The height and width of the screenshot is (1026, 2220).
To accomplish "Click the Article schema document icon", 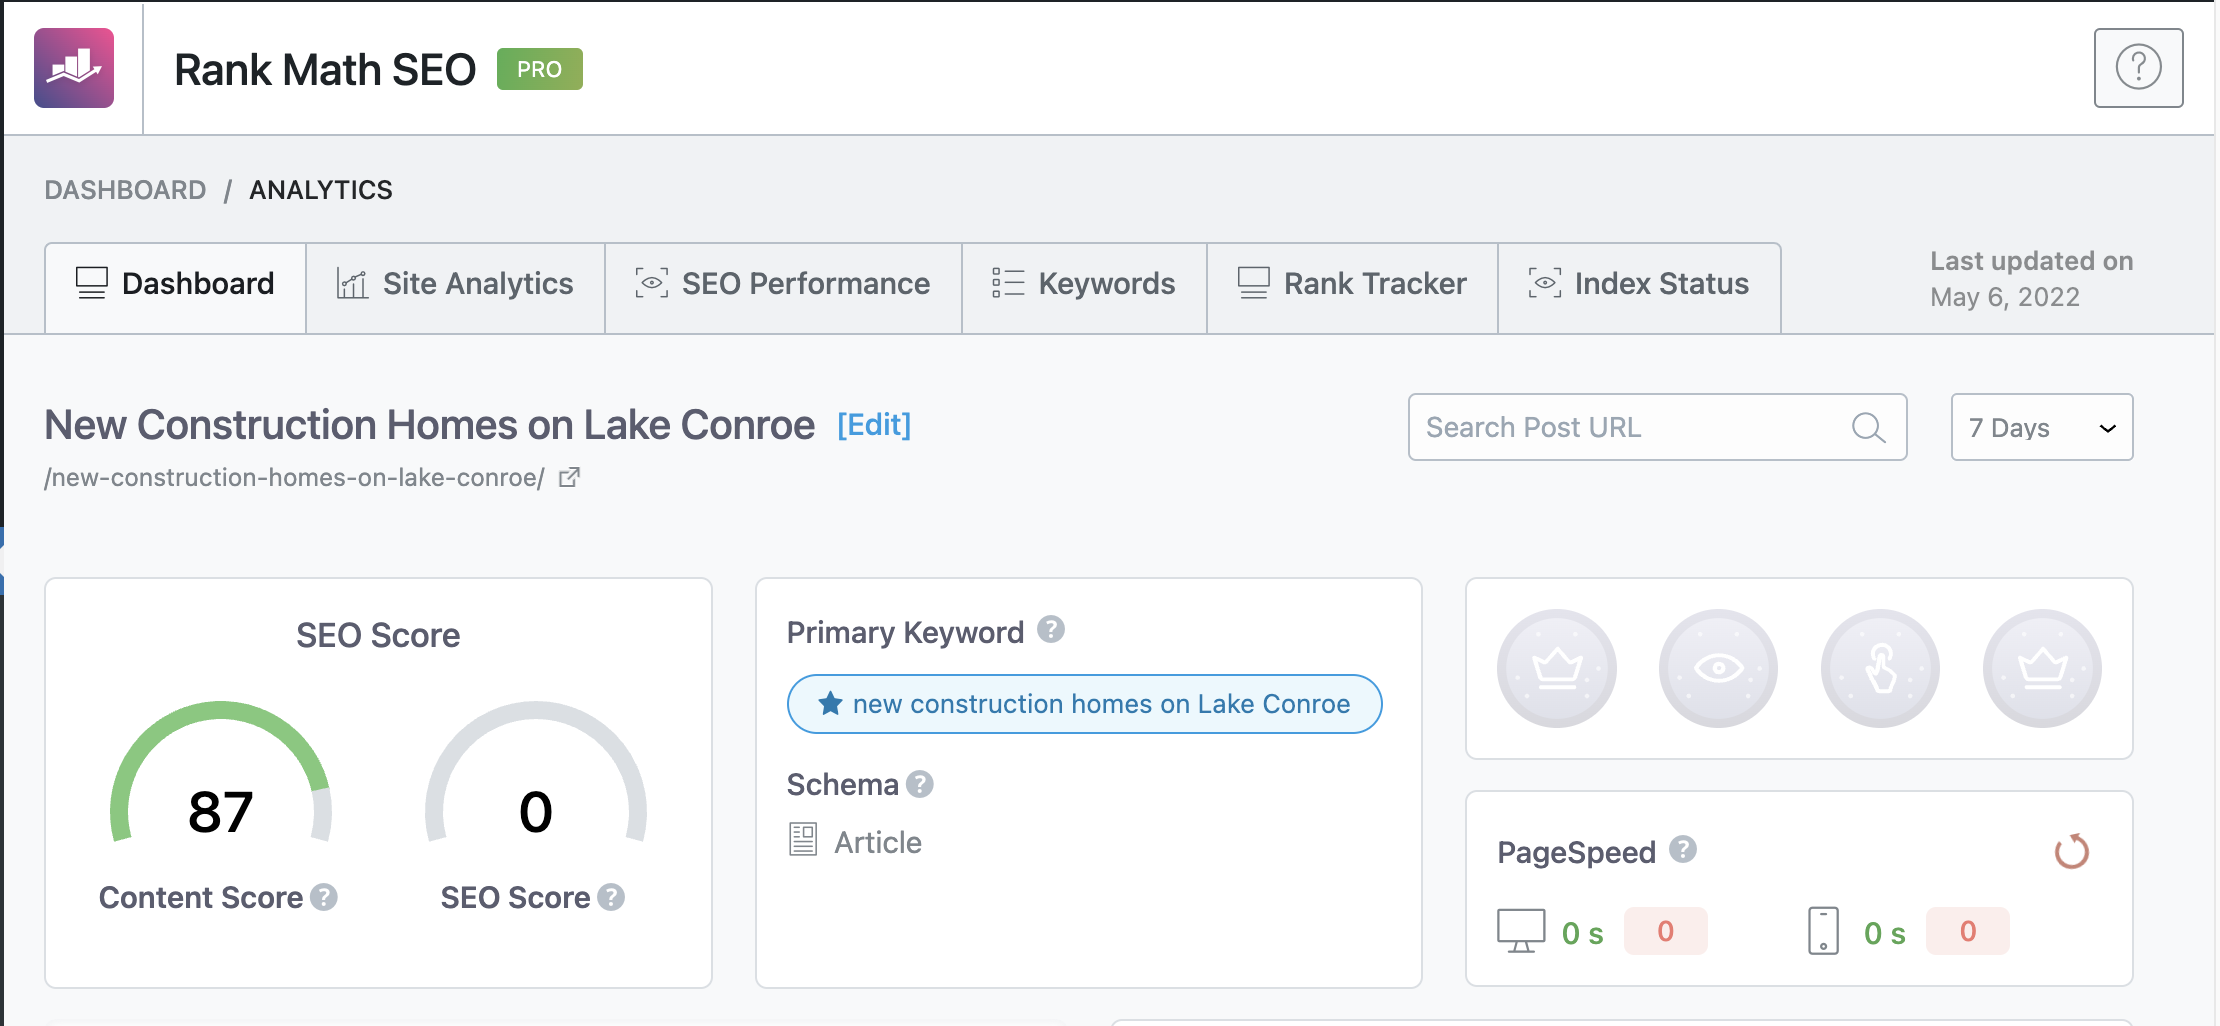I will coord(803,840).
